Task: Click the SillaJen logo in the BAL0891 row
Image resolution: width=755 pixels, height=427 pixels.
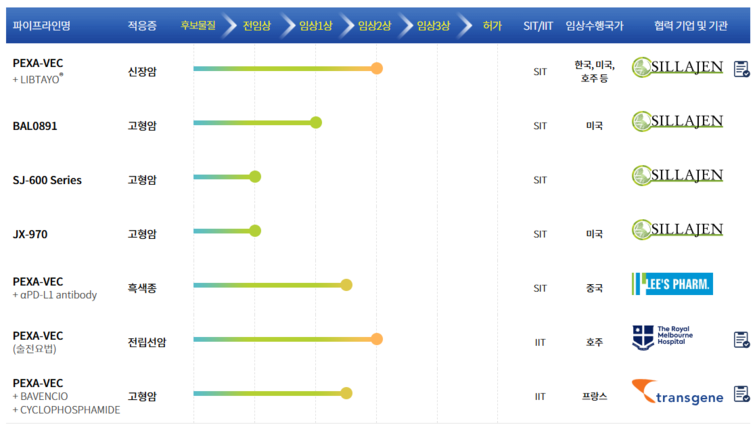Action: (x=677, y=122)
